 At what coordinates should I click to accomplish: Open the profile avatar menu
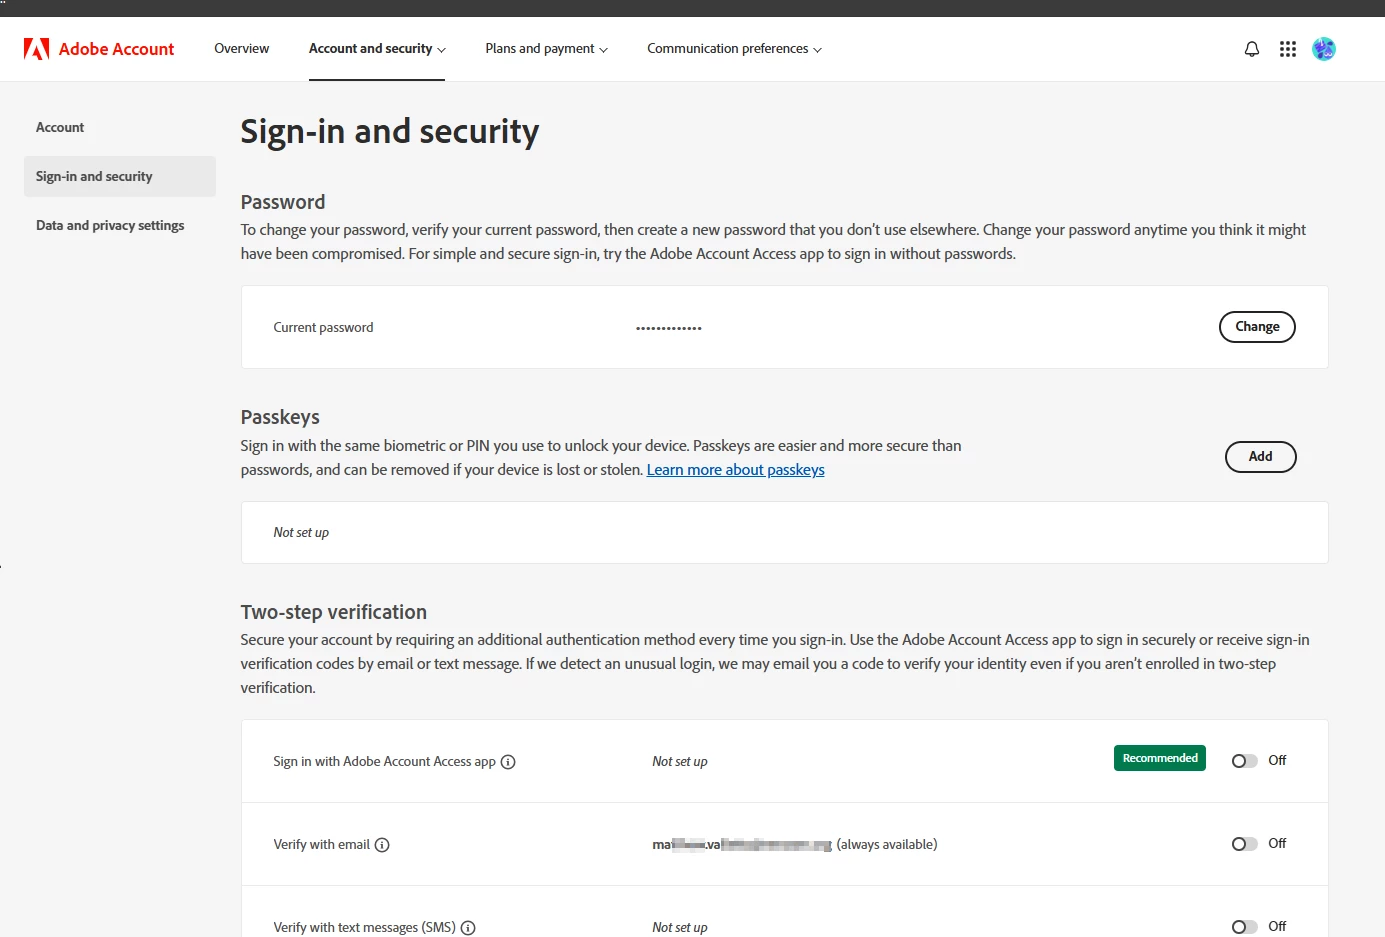1324,49
